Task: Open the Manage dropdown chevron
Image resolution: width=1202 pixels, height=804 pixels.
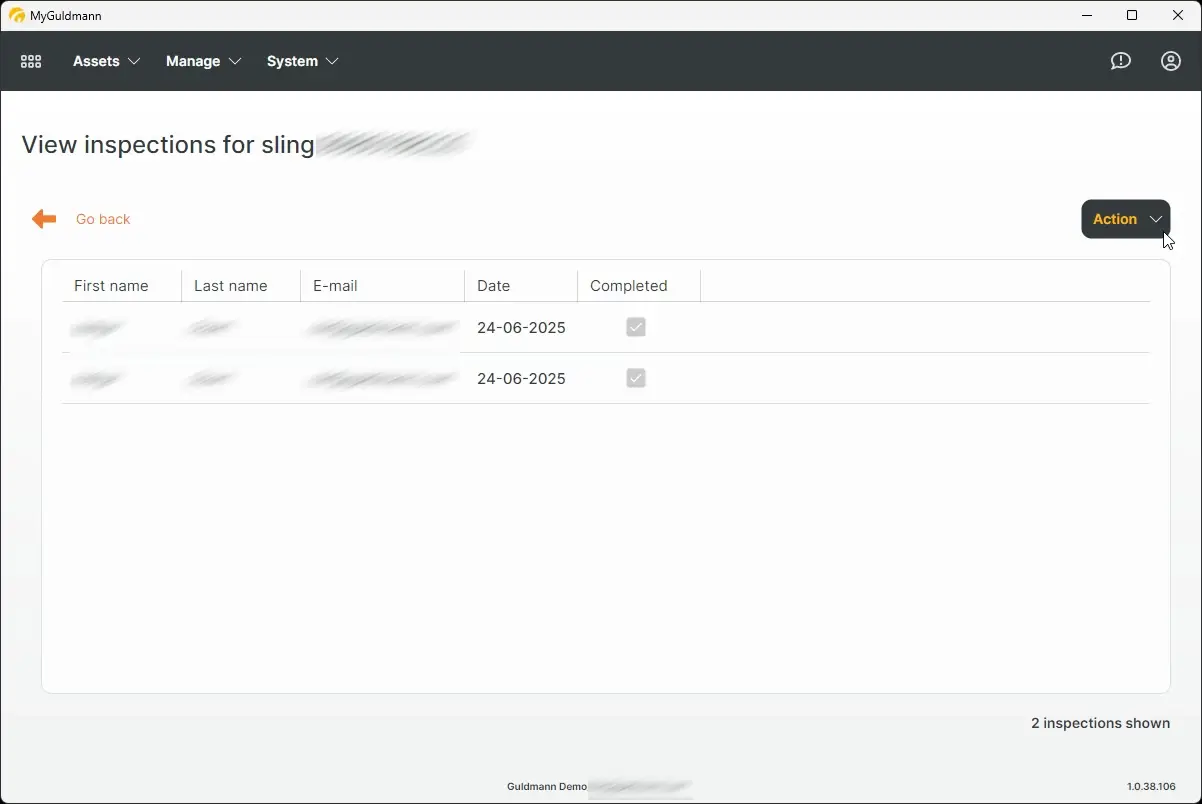Action: (x=236, y=61)
